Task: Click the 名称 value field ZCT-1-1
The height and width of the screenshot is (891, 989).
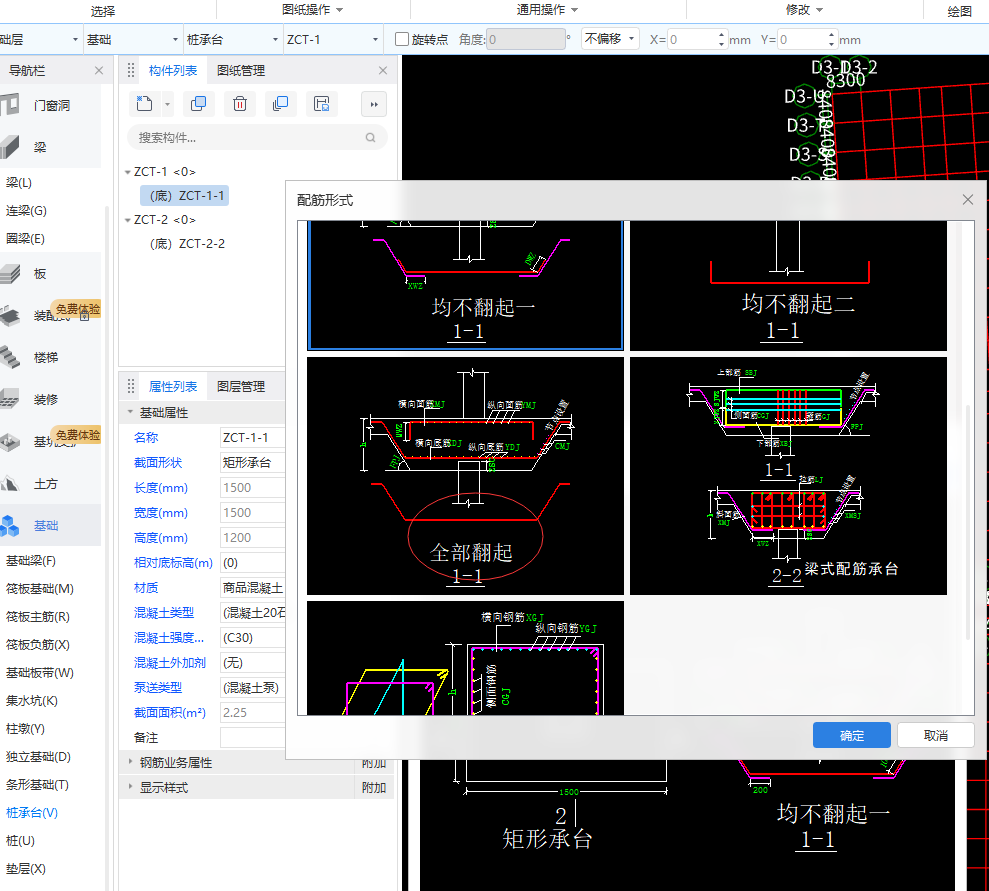Action: 252,437
